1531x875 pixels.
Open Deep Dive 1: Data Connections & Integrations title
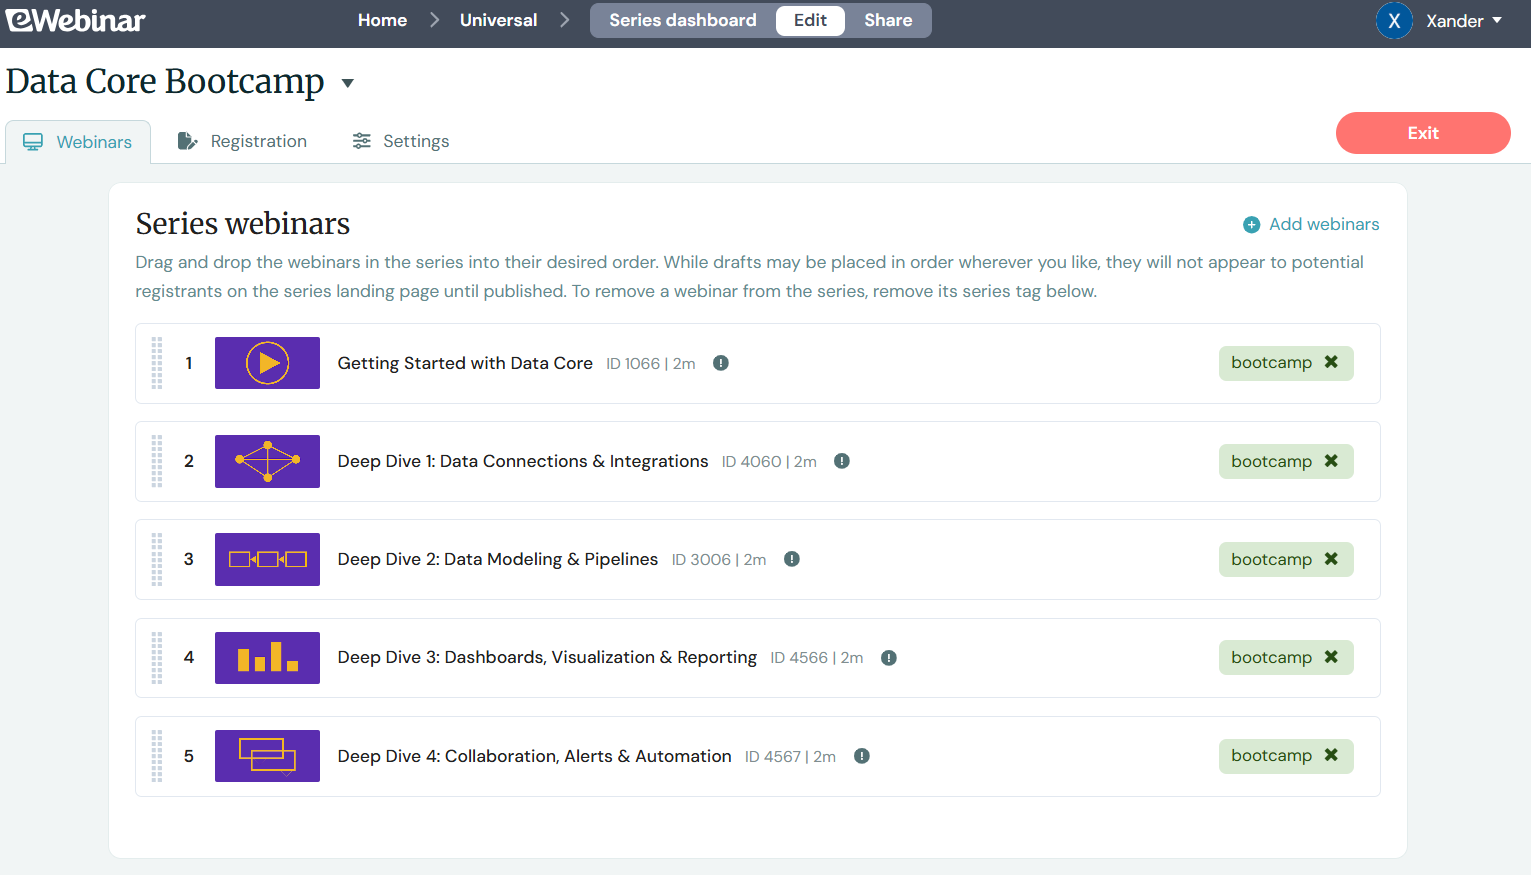[x=523, y=461]
